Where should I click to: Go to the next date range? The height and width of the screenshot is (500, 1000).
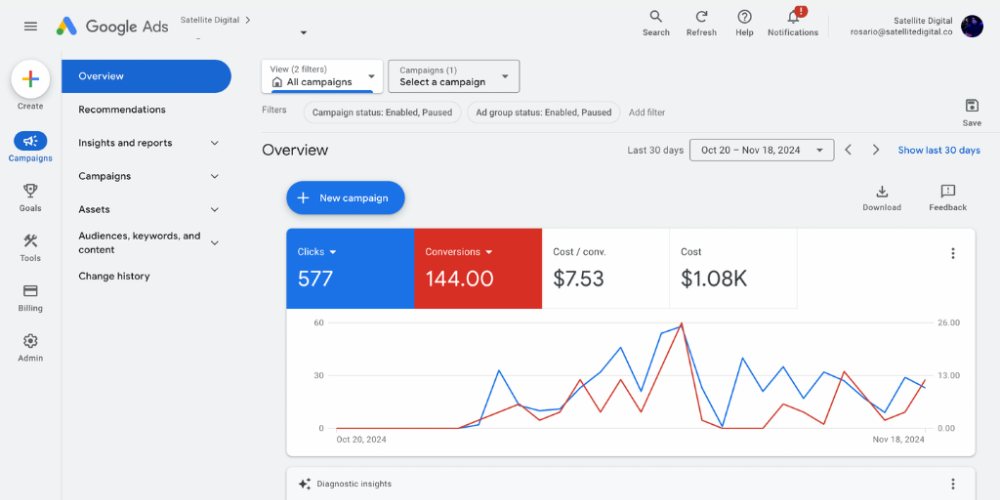pos(876,150)
